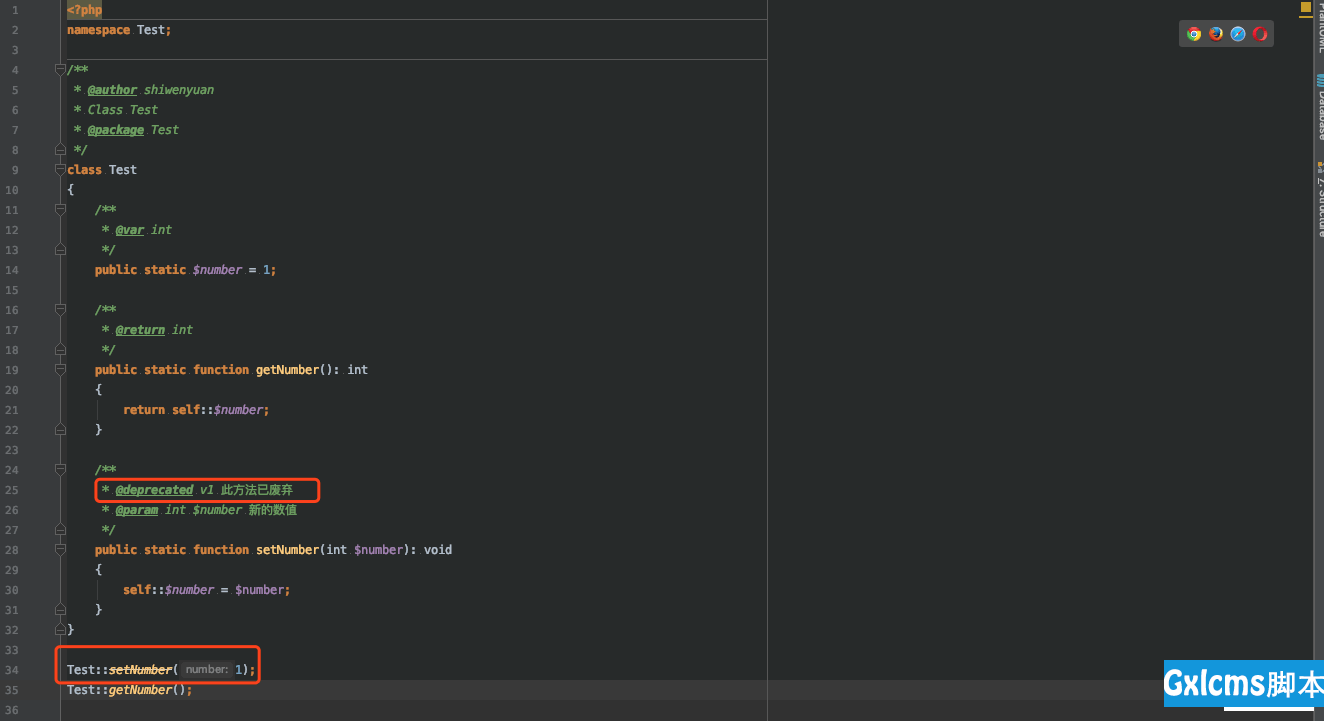This screenshot has width=1324, height=721.
Task: Click fold end marker on line 13
Action: click(60, 250)
